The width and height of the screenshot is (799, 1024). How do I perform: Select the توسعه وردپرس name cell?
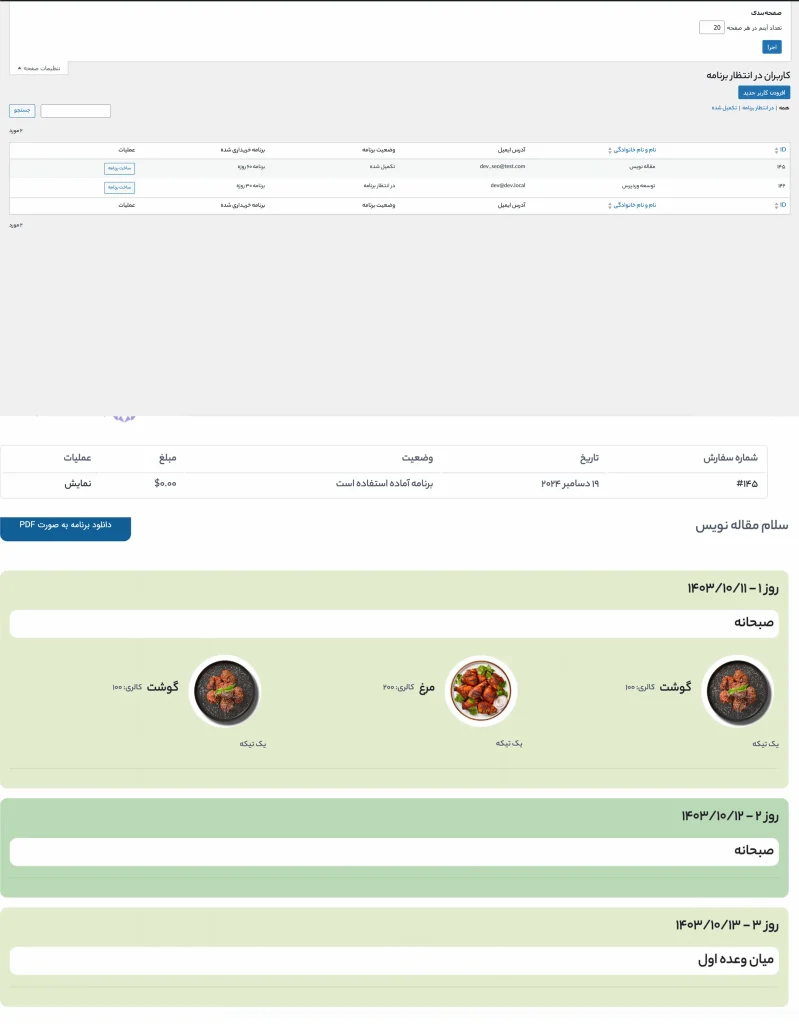click(x=638, y=185)
